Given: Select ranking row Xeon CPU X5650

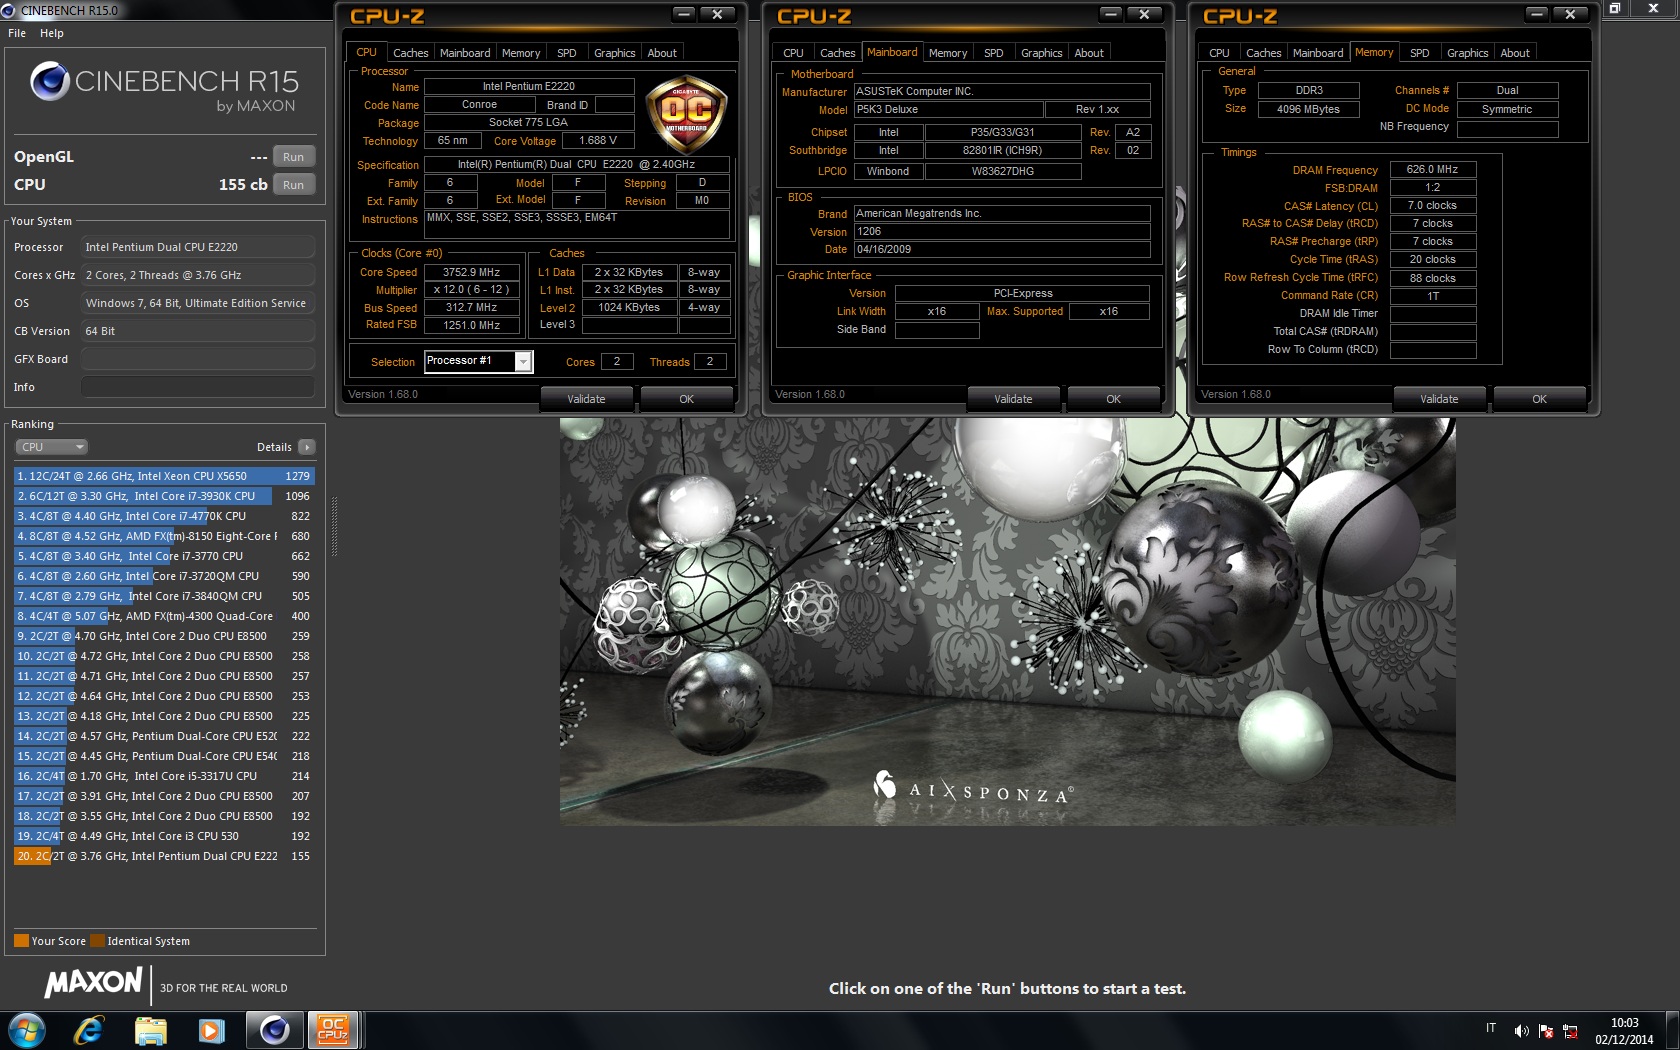Looking at the screenshot, I should click(x=165, y=476).
